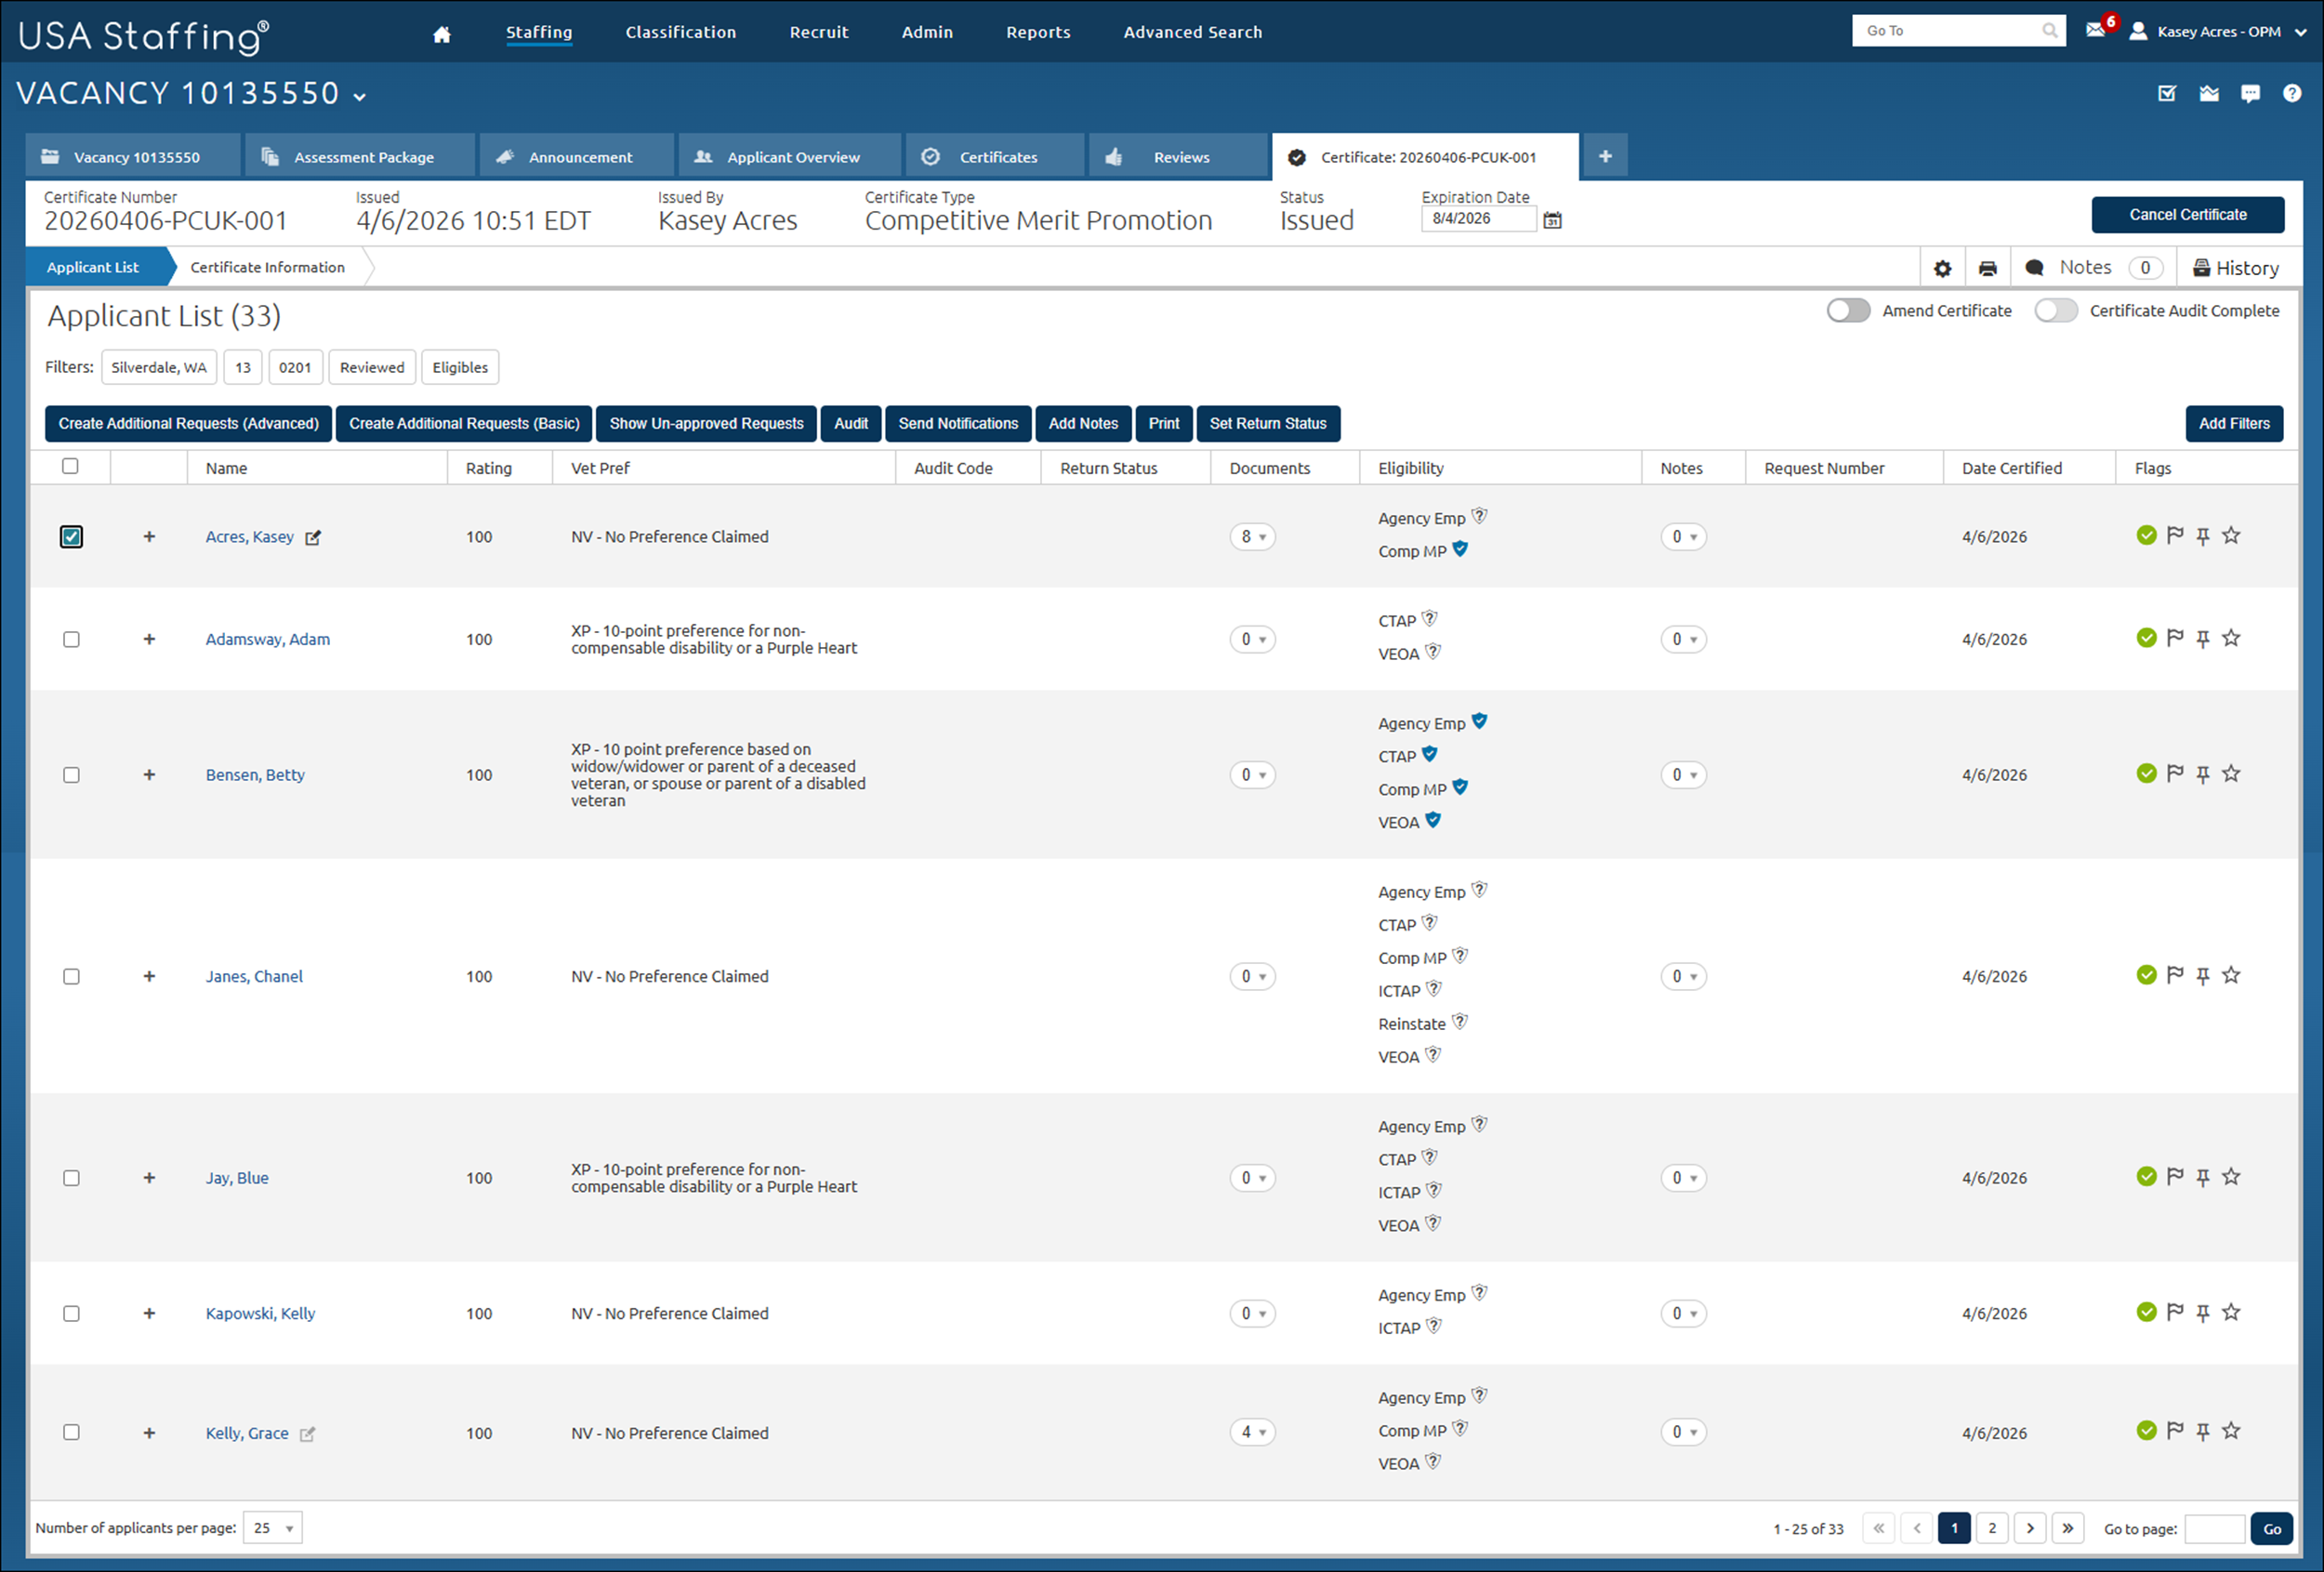This screenshot has height=1572, width=2324.
Task: Check the Janes, Chanel row checkbox
Action: pyautogui.click(x=71, y=977)
